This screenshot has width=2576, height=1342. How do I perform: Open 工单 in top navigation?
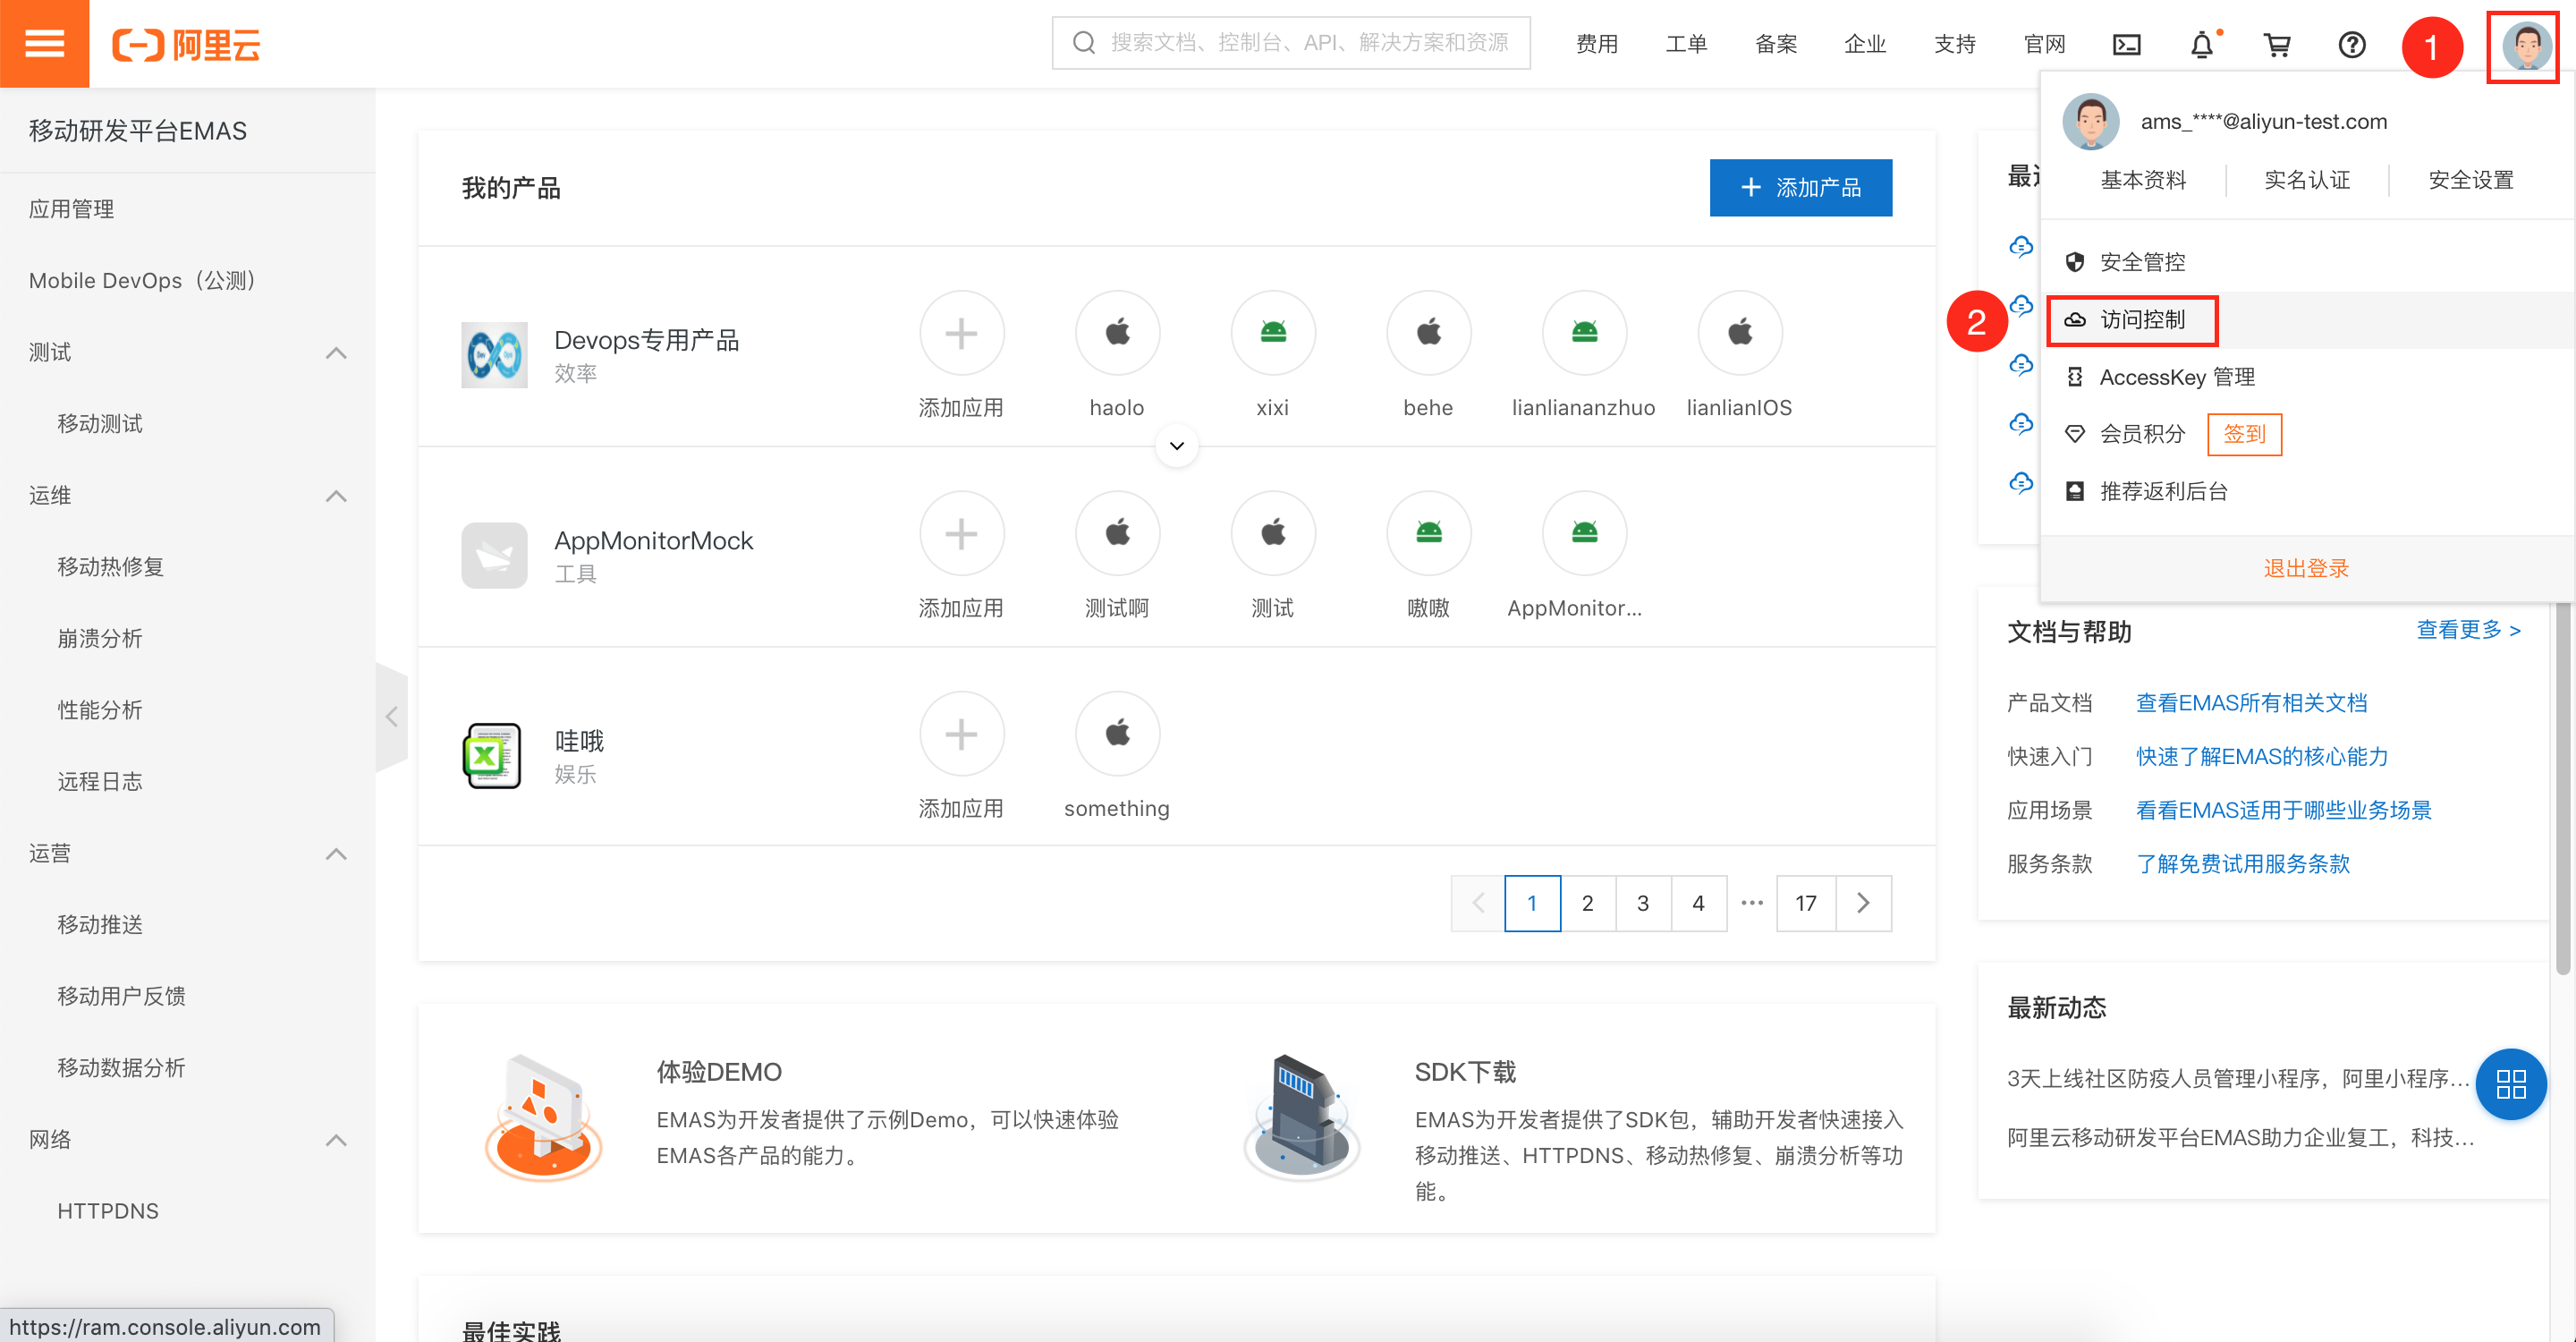1686,44
